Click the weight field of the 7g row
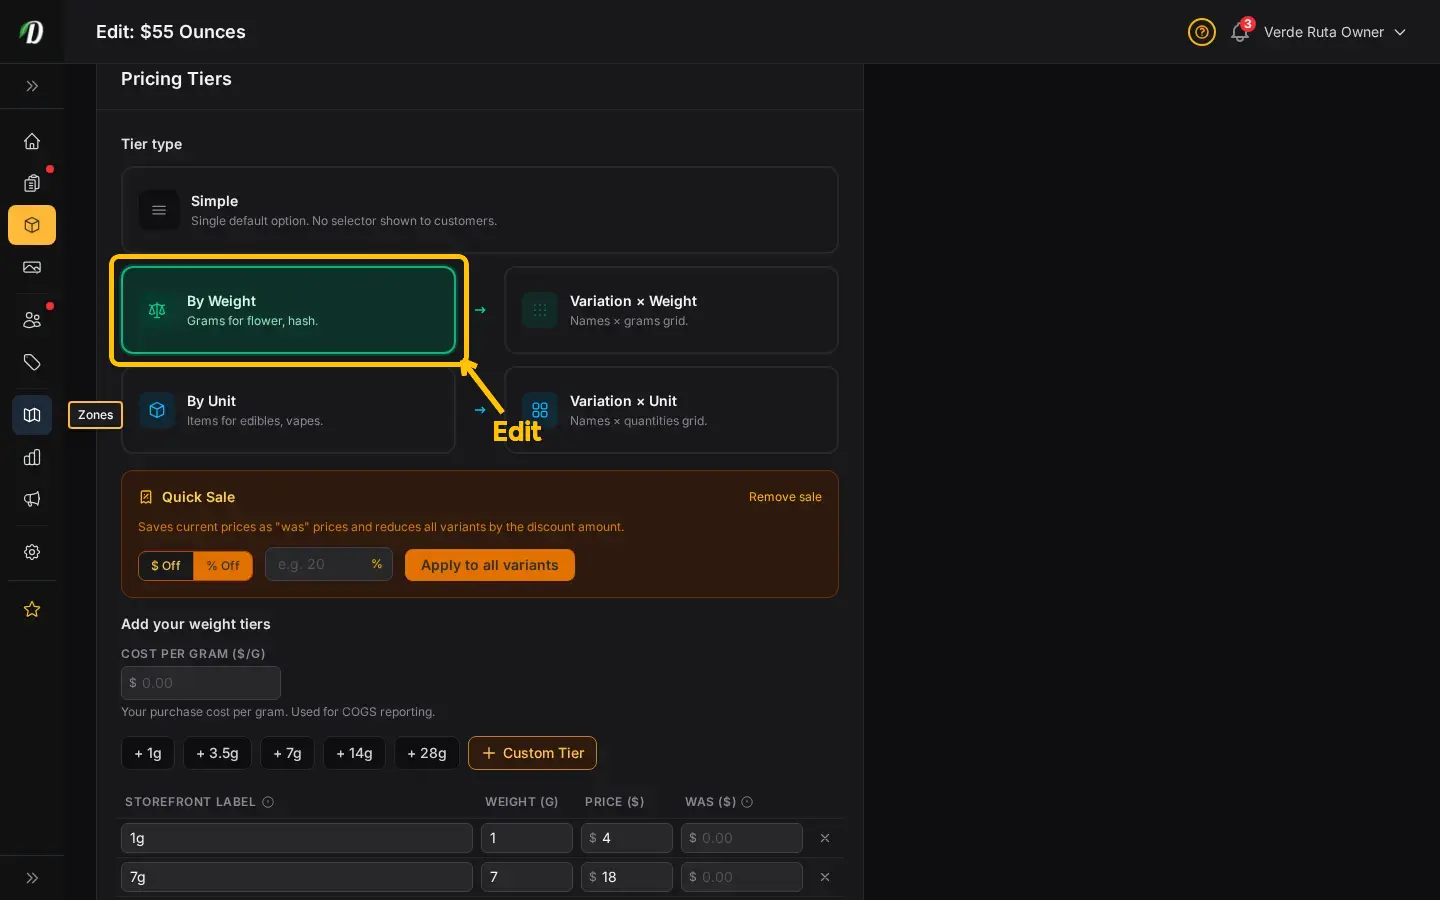 pyautogui.click(x=527, y=877)
